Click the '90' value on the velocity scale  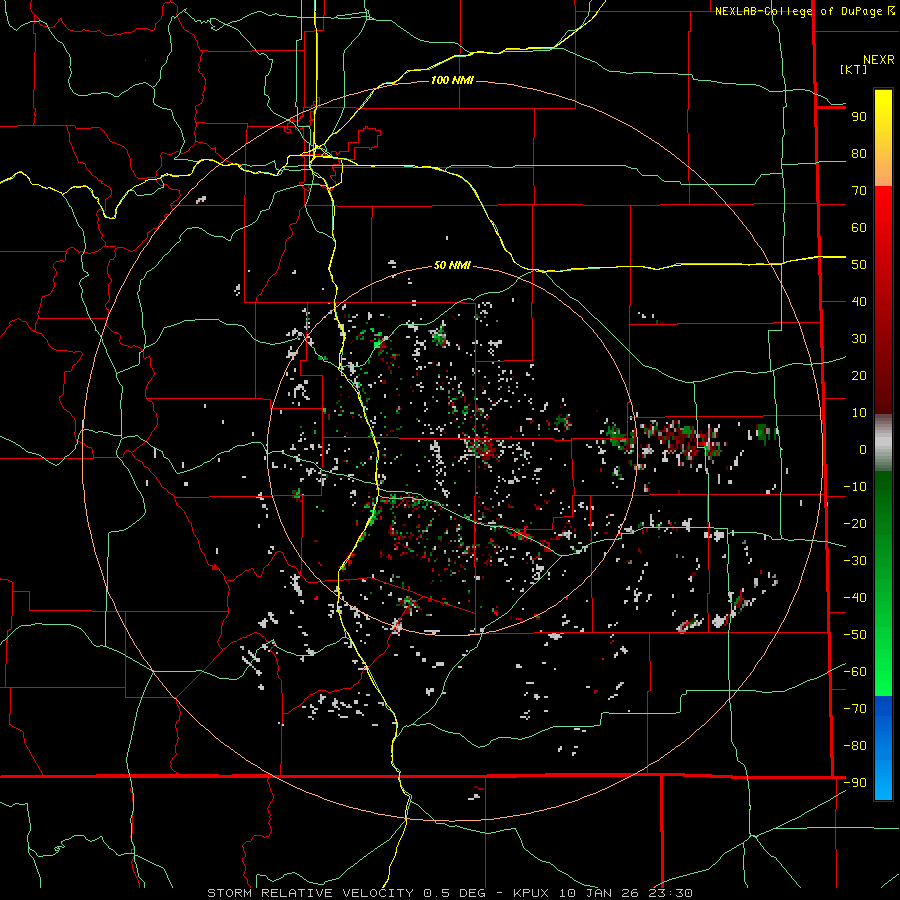pos(859,117)
